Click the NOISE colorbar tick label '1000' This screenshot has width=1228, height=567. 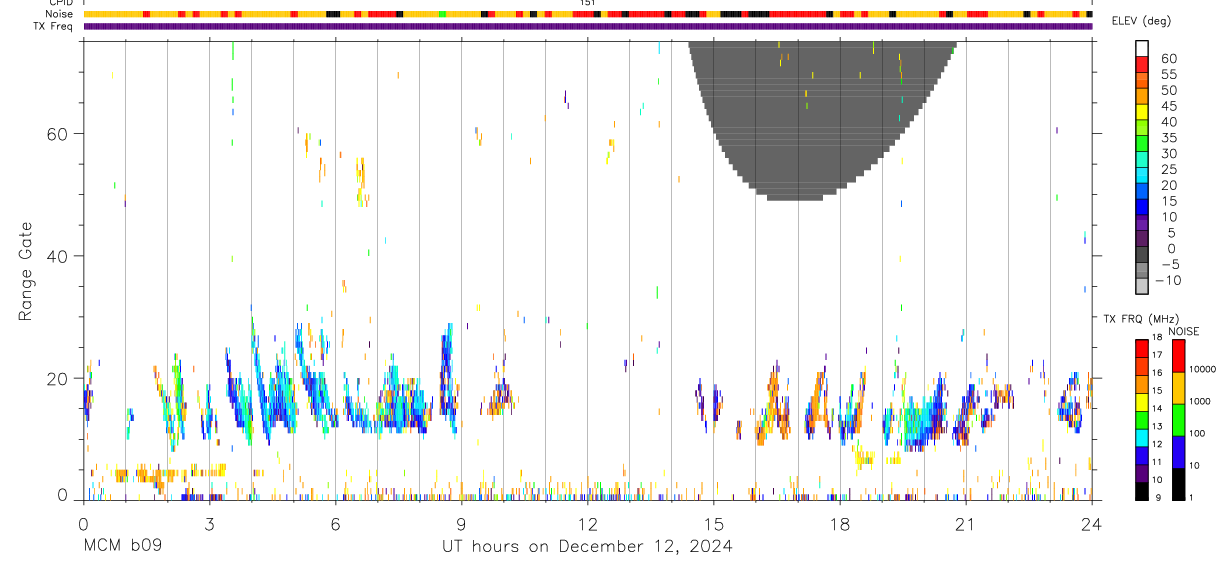(1199, 401)
